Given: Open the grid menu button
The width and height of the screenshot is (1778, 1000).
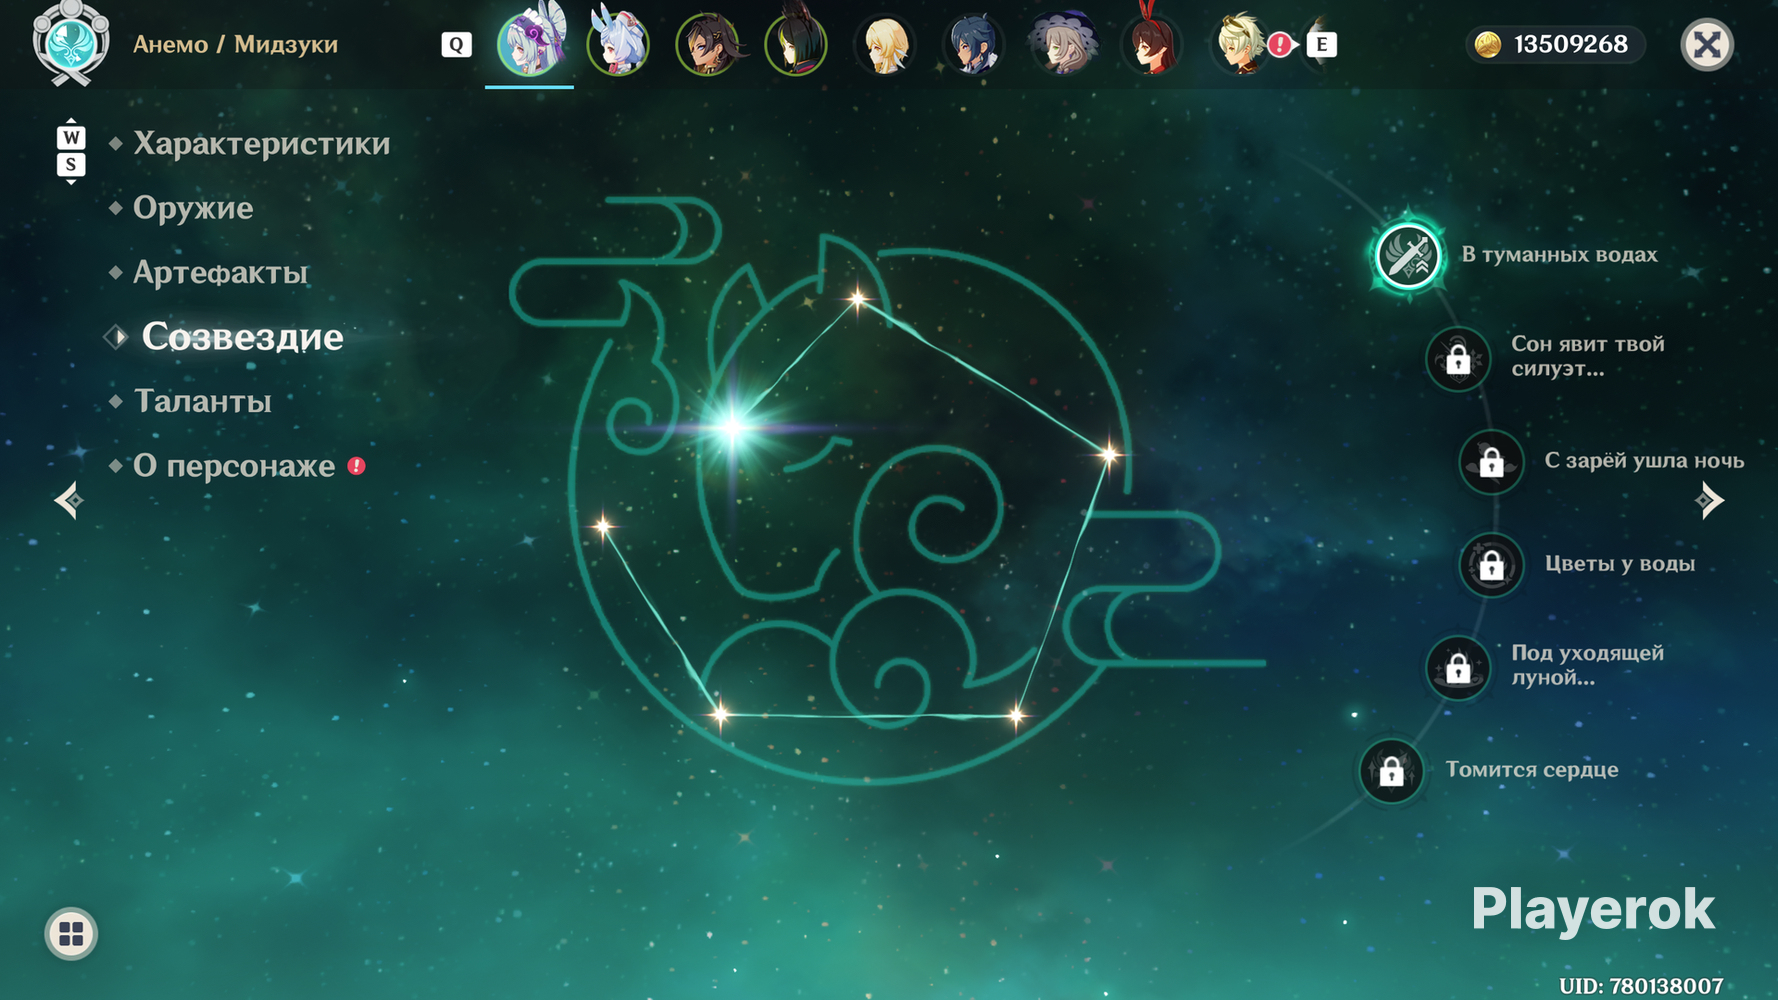Looking at the screenshot, I should coord(71,934).
